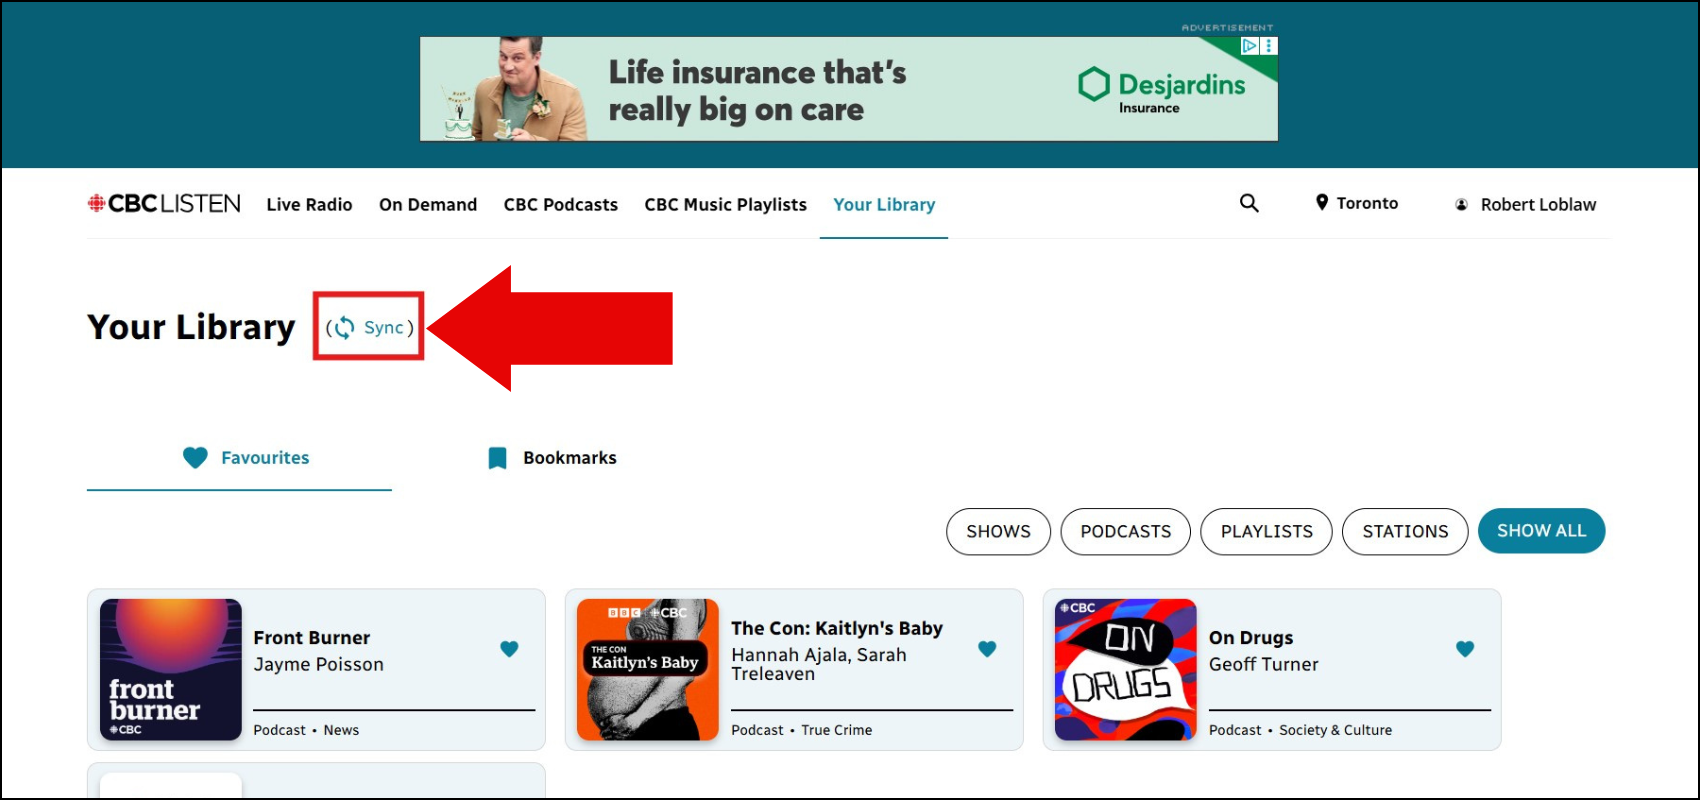Filter favourites by SHOWS
1700x800 pixels.
[x=998, y=531]
